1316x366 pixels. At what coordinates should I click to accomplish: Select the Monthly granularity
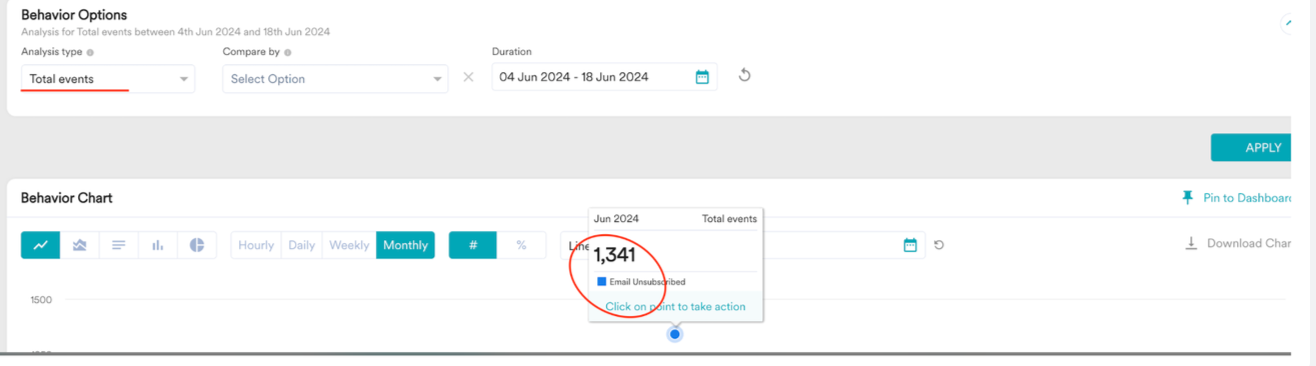click(x=405, y=245)
